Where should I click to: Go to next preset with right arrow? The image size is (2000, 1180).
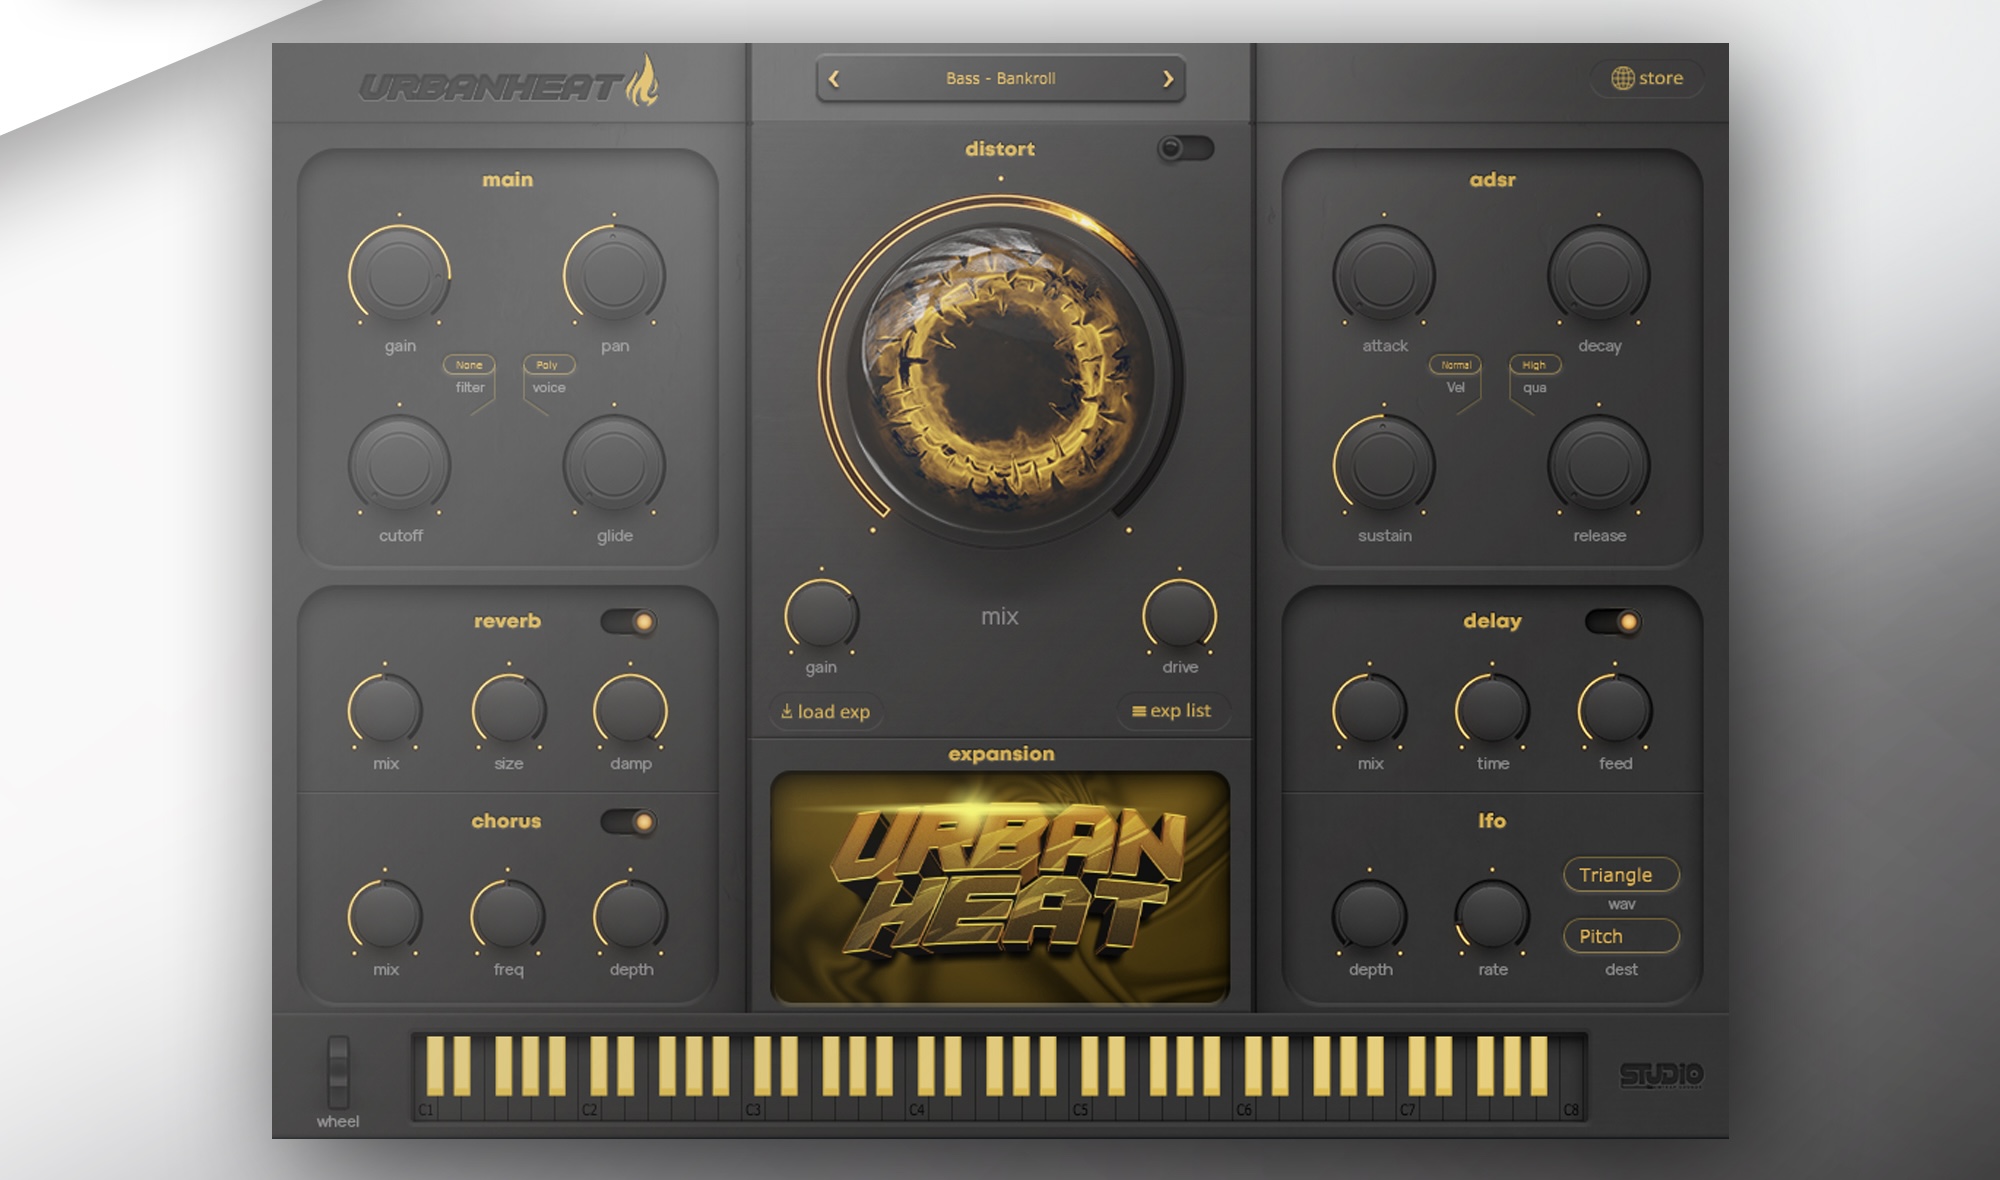click(x=1168, y=79)
